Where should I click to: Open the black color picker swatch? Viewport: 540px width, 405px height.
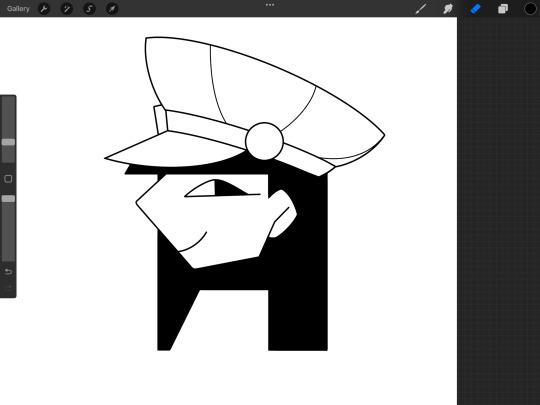530,9
